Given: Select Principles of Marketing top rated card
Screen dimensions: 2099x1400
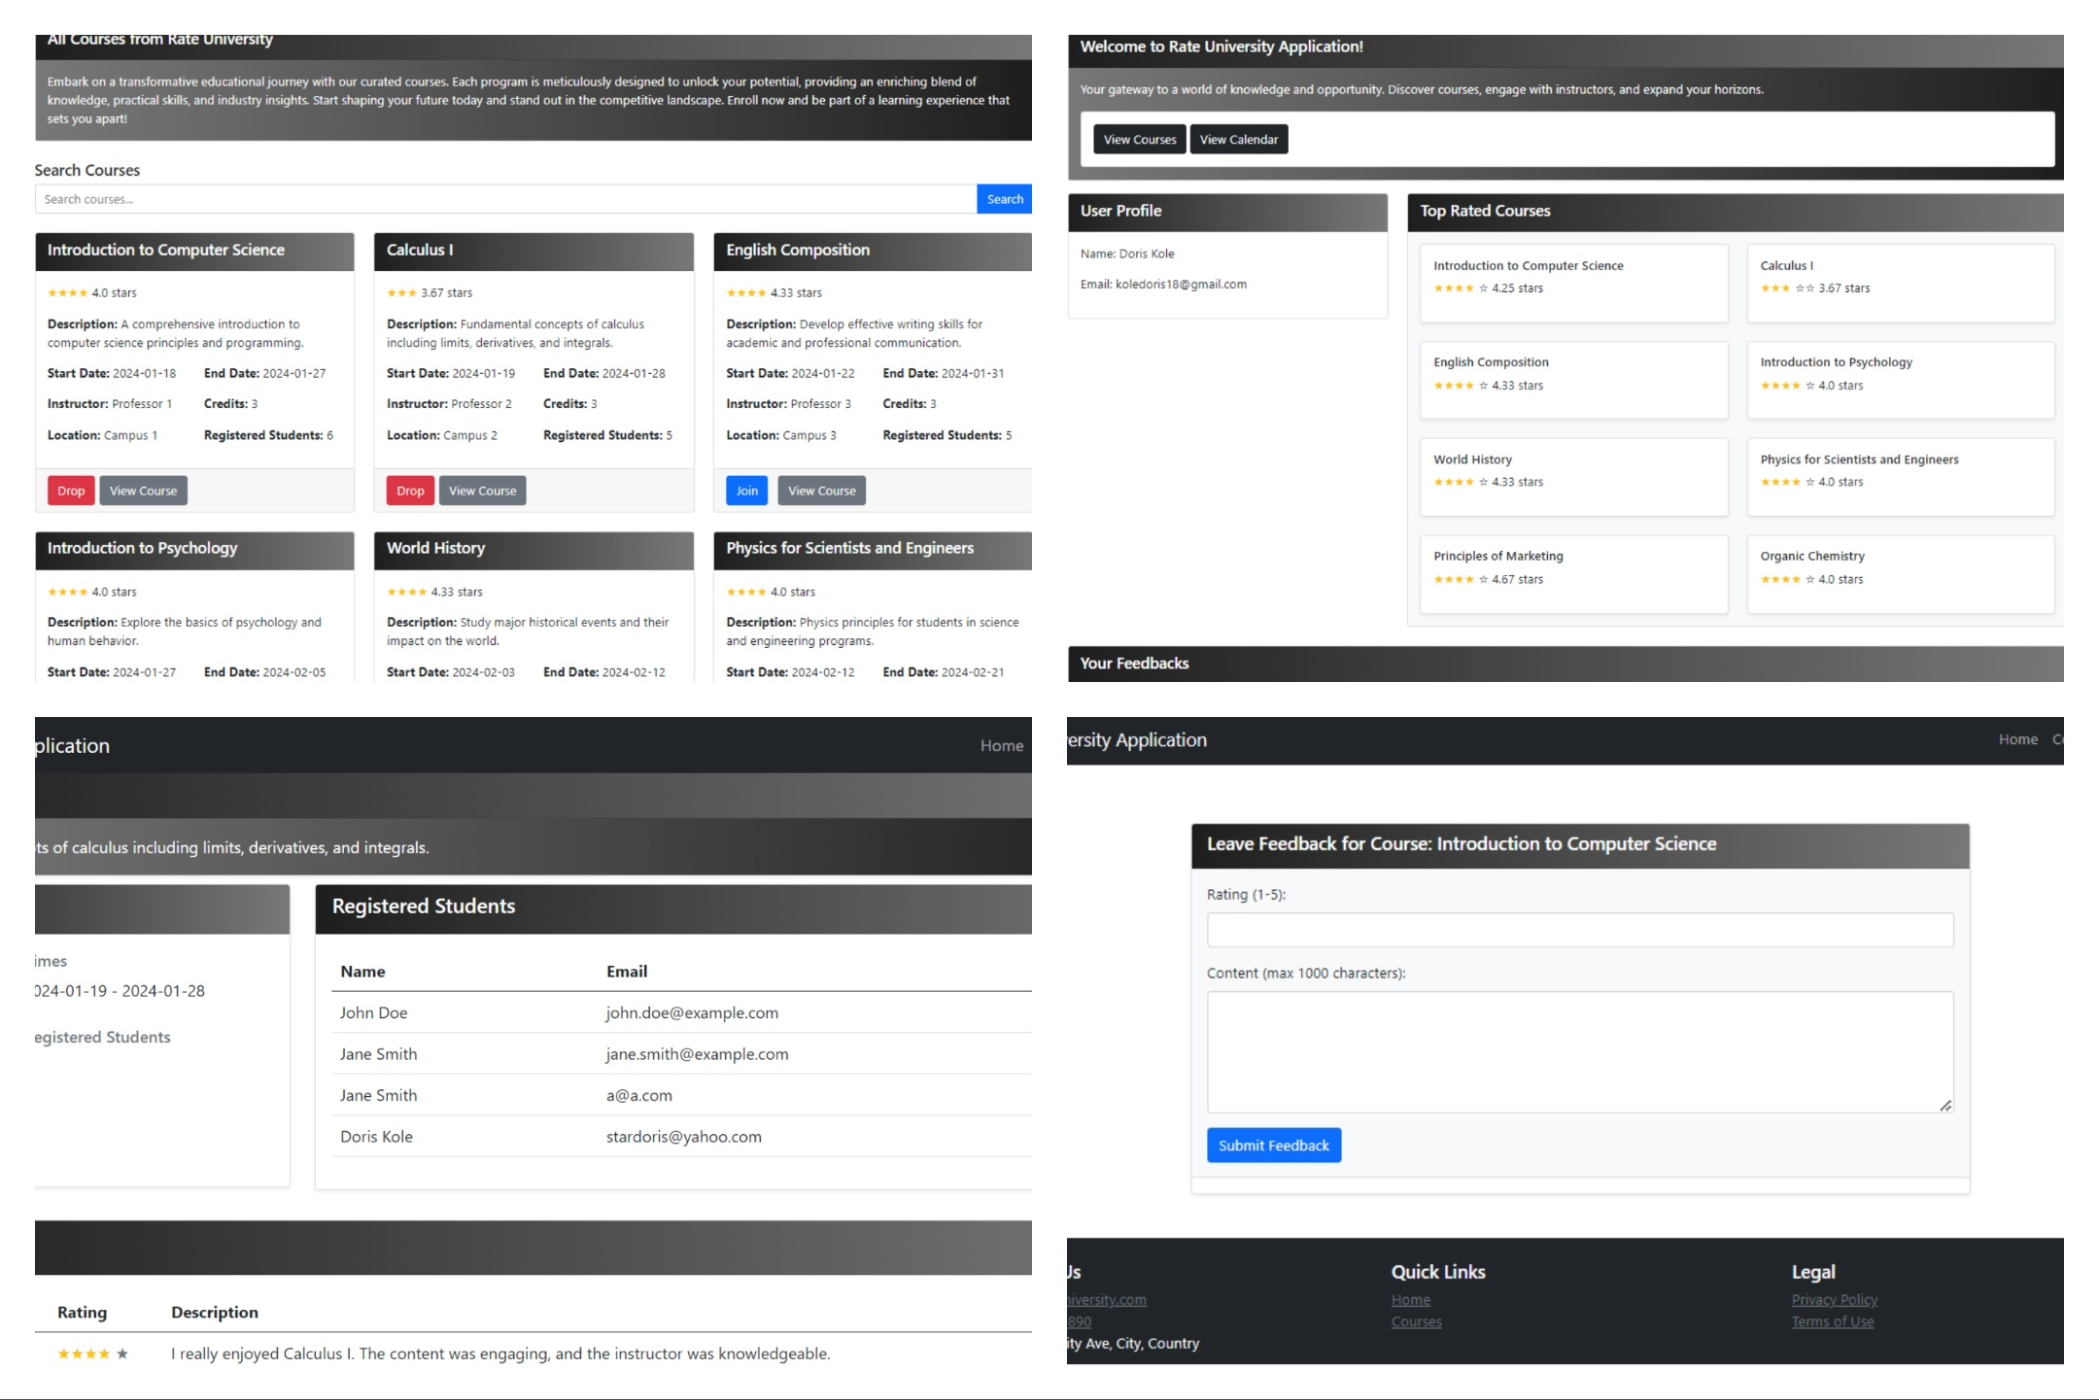Looking at the screenshot, I should (x=1572, y=573).
